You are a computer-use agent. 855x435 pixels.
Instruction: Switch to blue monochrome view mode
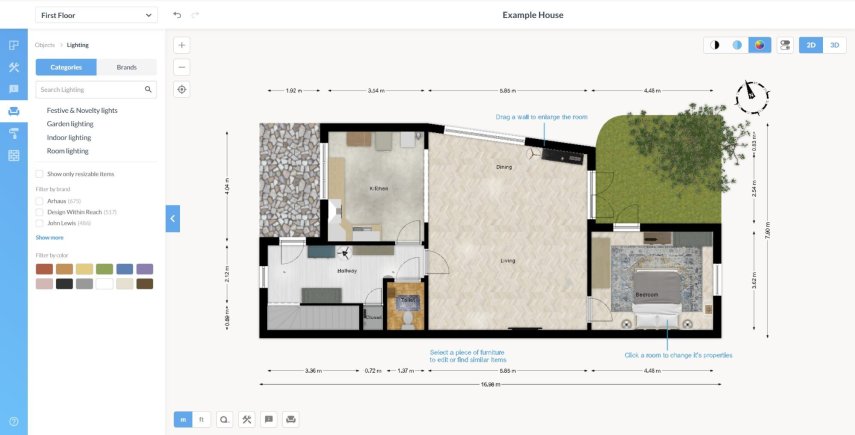[x=737, y=45]
